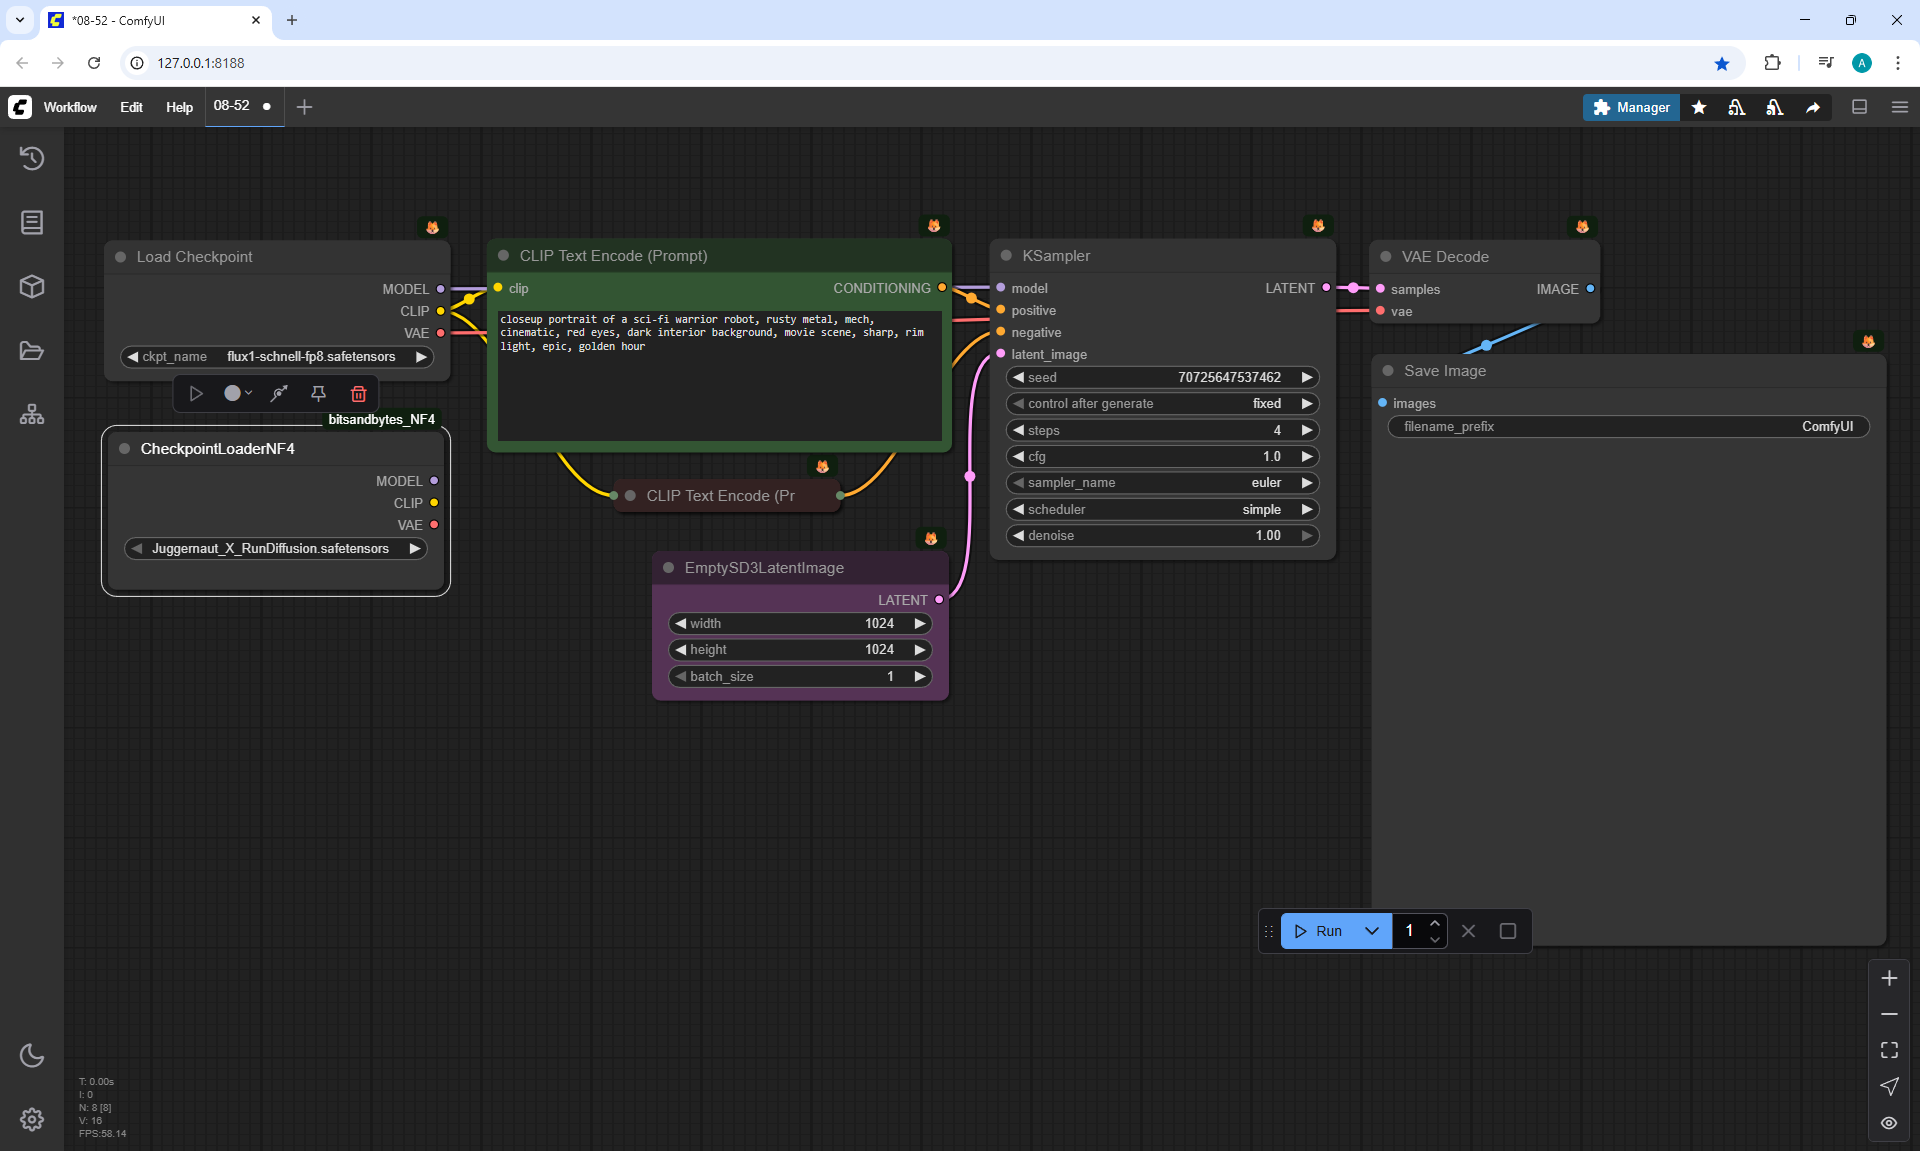Image resolution: width=1920 pixels, height=1151 pixels.
Task: Open the Workflow menu
Action: 70,107
